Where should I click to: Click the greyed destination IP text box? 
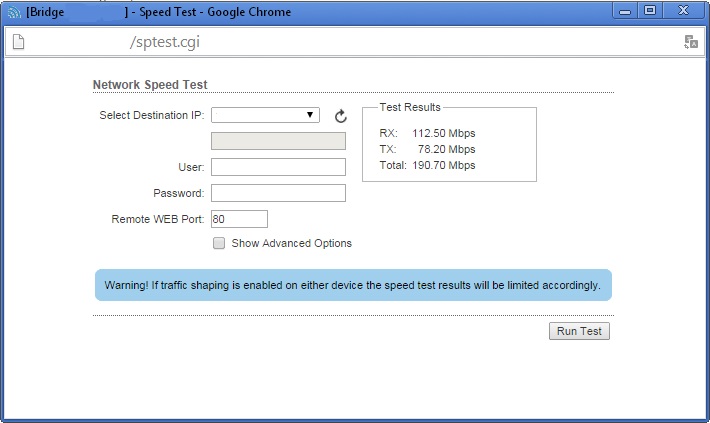tap(278, 141)
